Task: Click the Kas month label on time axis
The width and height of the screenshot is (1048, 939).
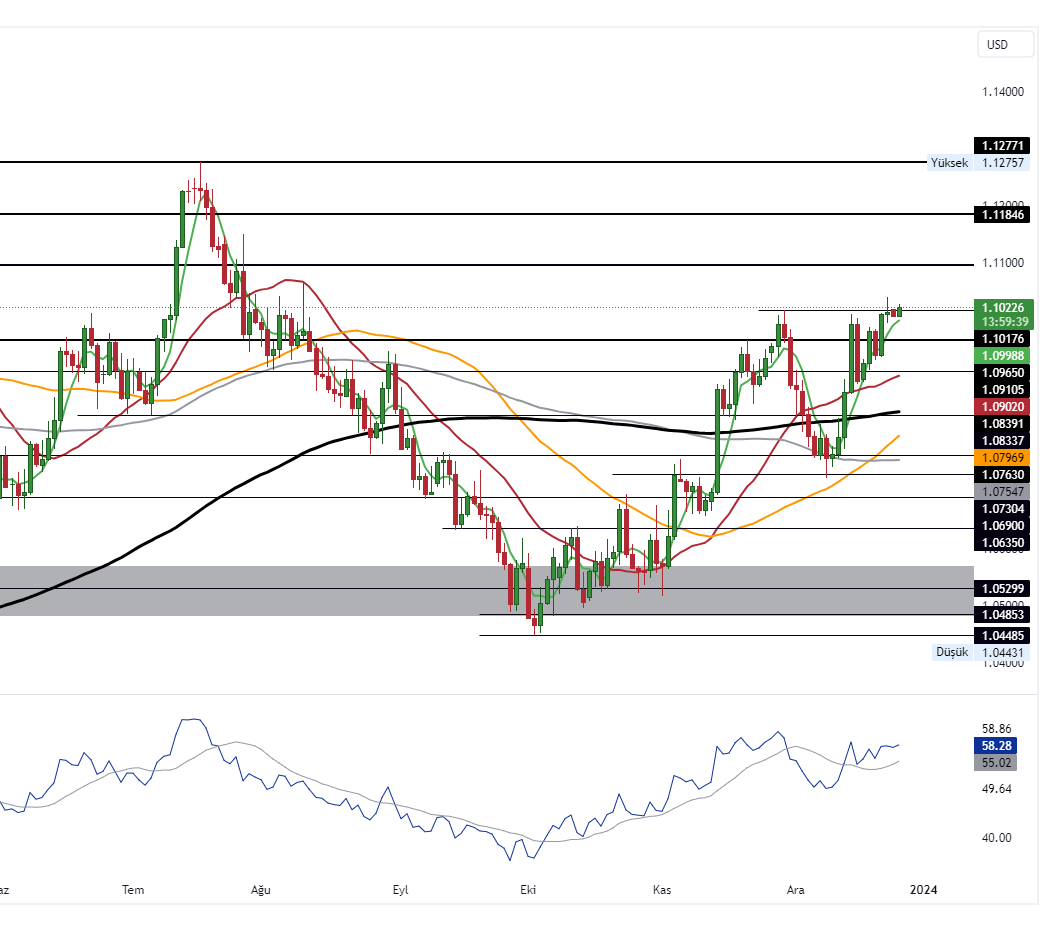Action: coord(661,889)
